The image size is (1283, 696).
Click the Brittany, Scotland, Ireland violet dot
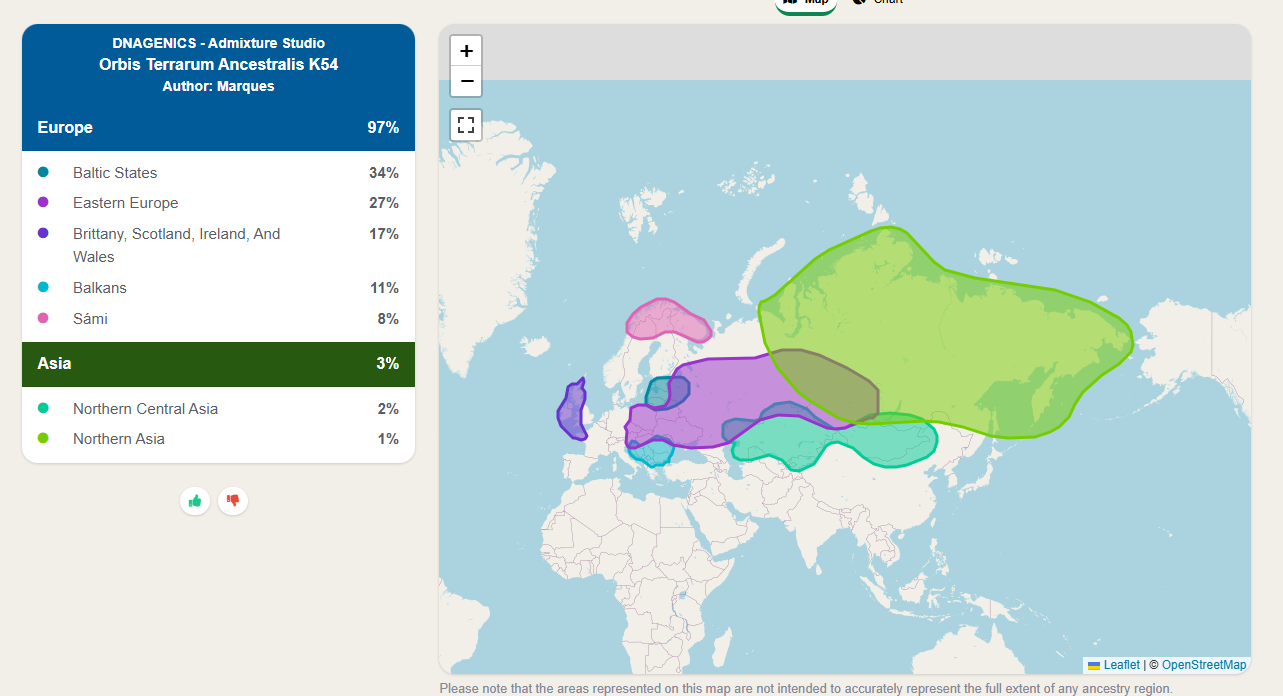pyautogui.click(x=43, y=234)
